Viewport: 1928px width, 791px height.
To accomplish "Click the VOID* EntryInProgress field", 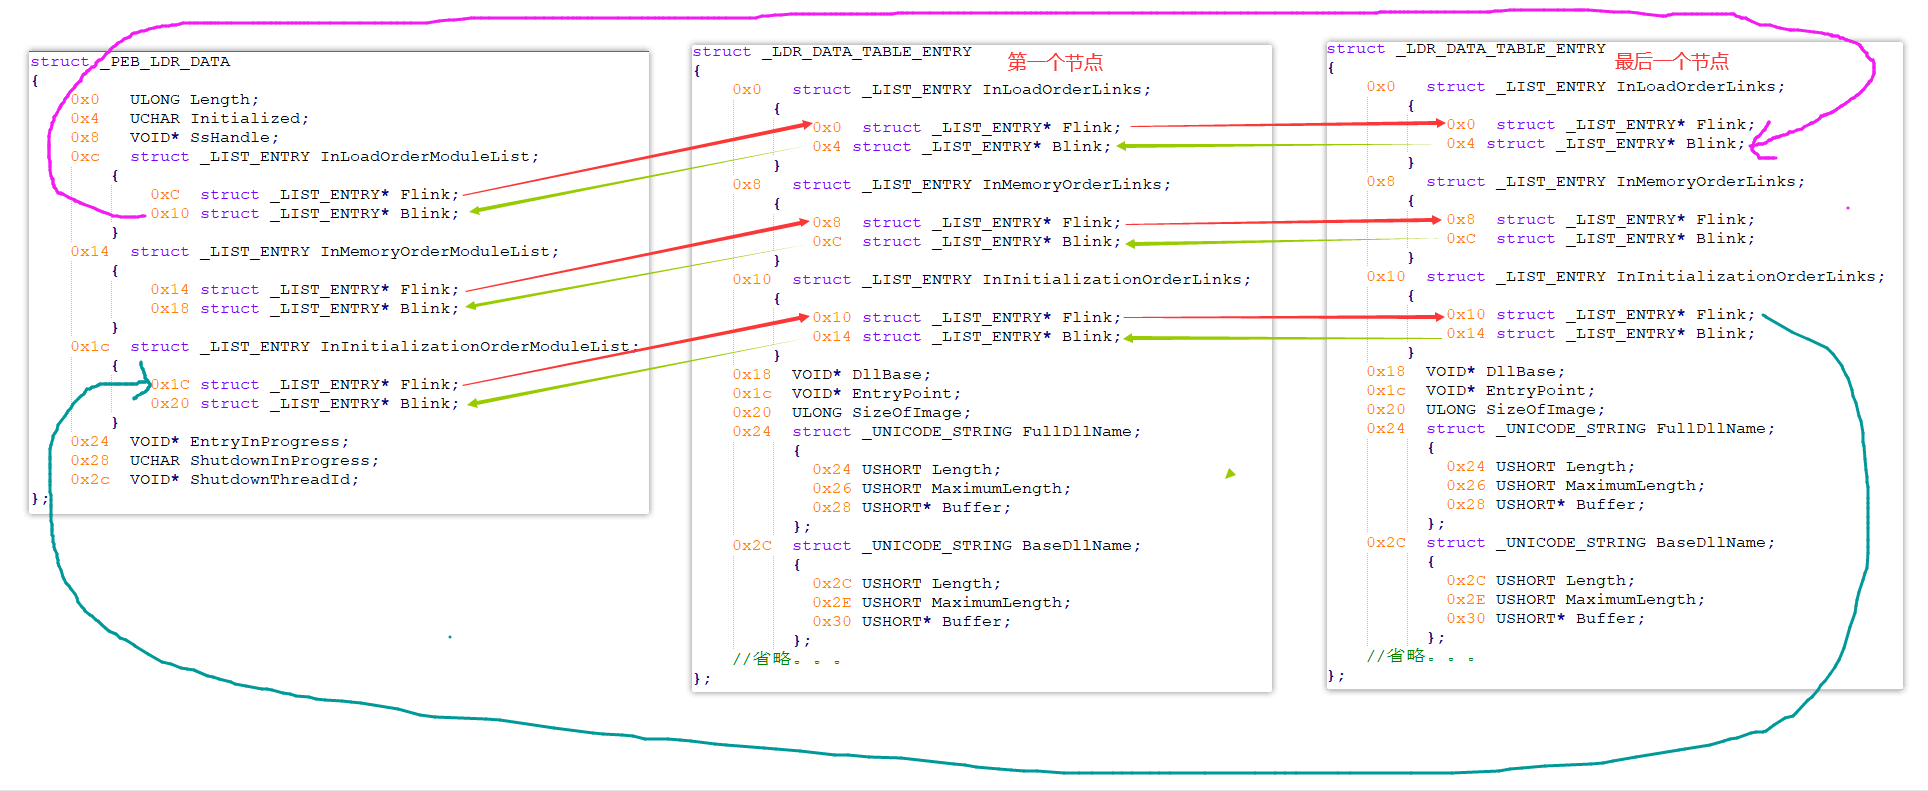I will (239, 442).
